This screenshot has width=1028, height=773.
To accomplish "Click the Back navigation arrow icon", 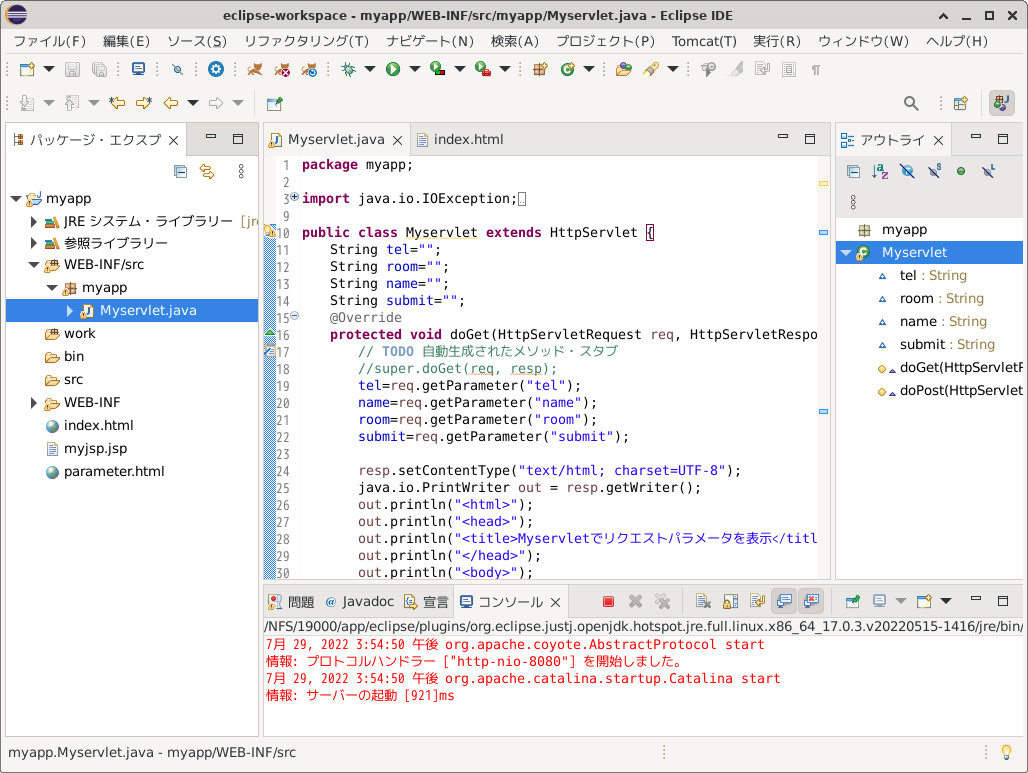I will pos(170,103).
